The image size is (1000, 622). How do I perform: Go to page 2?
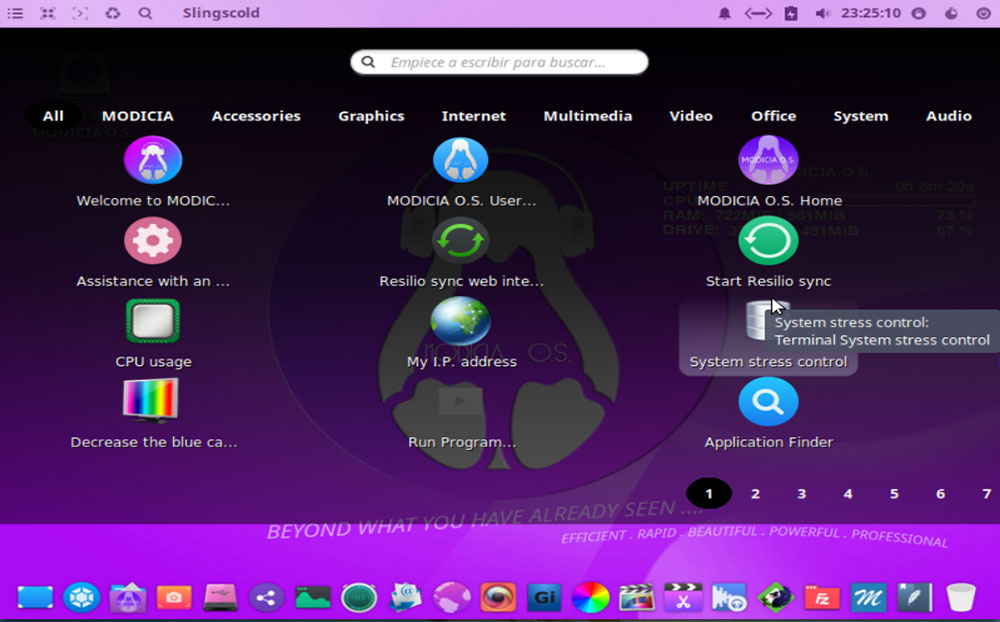coord(755,493)
